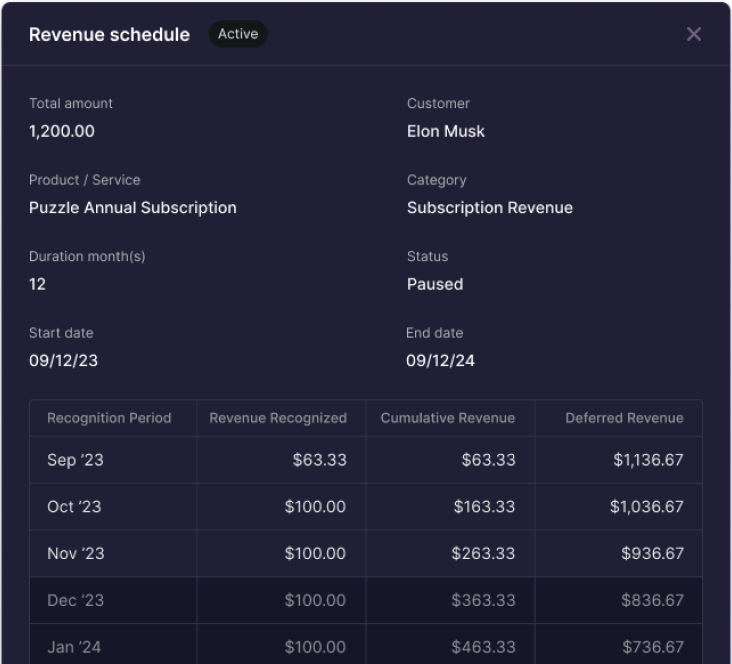Viewport: 732px width, 664px height.
Task: Click the customer name Elon Musk
Action: [x=446, y=131]
